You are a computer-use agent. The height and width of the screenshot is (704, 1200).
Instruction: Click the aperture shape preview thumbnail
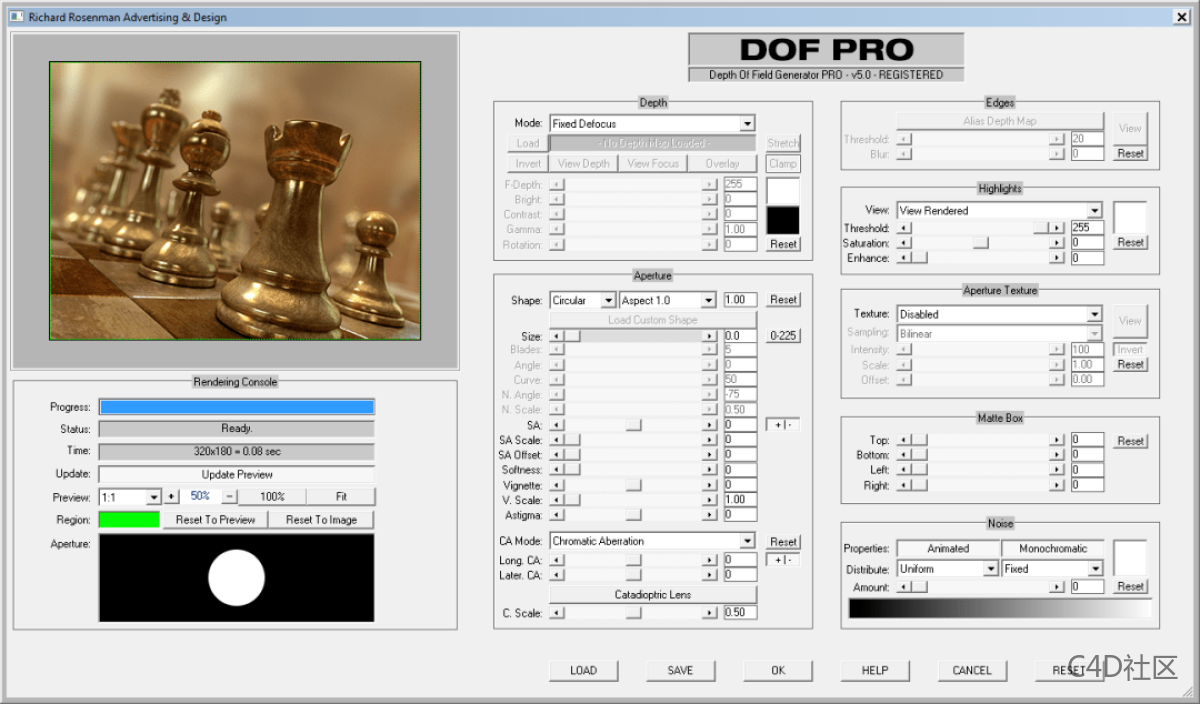tap(236, 578)
